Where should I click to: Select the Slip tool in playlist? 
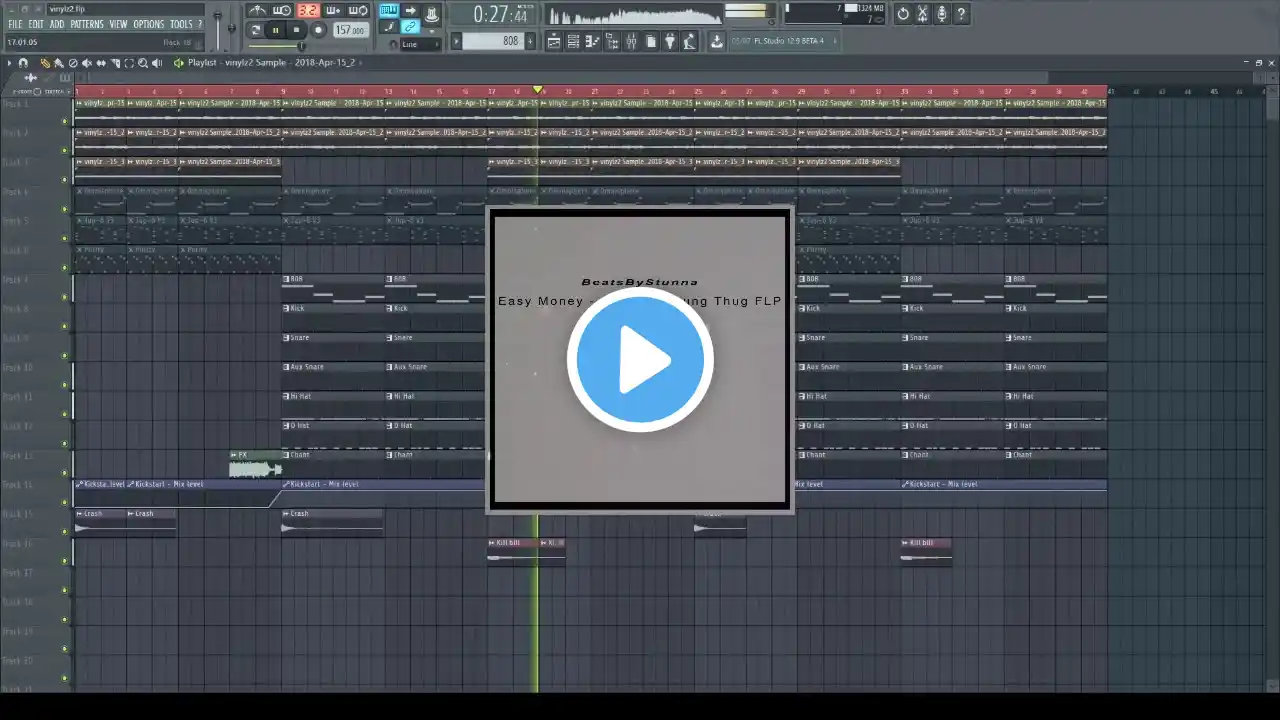pos(101,63)
